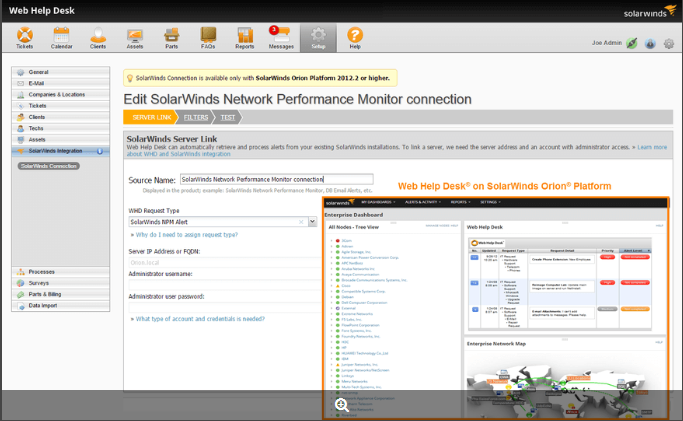Open 'What type of account and credentials' link
The height and width of the screenshot is (421, 683).
click(x=200, y=319)
